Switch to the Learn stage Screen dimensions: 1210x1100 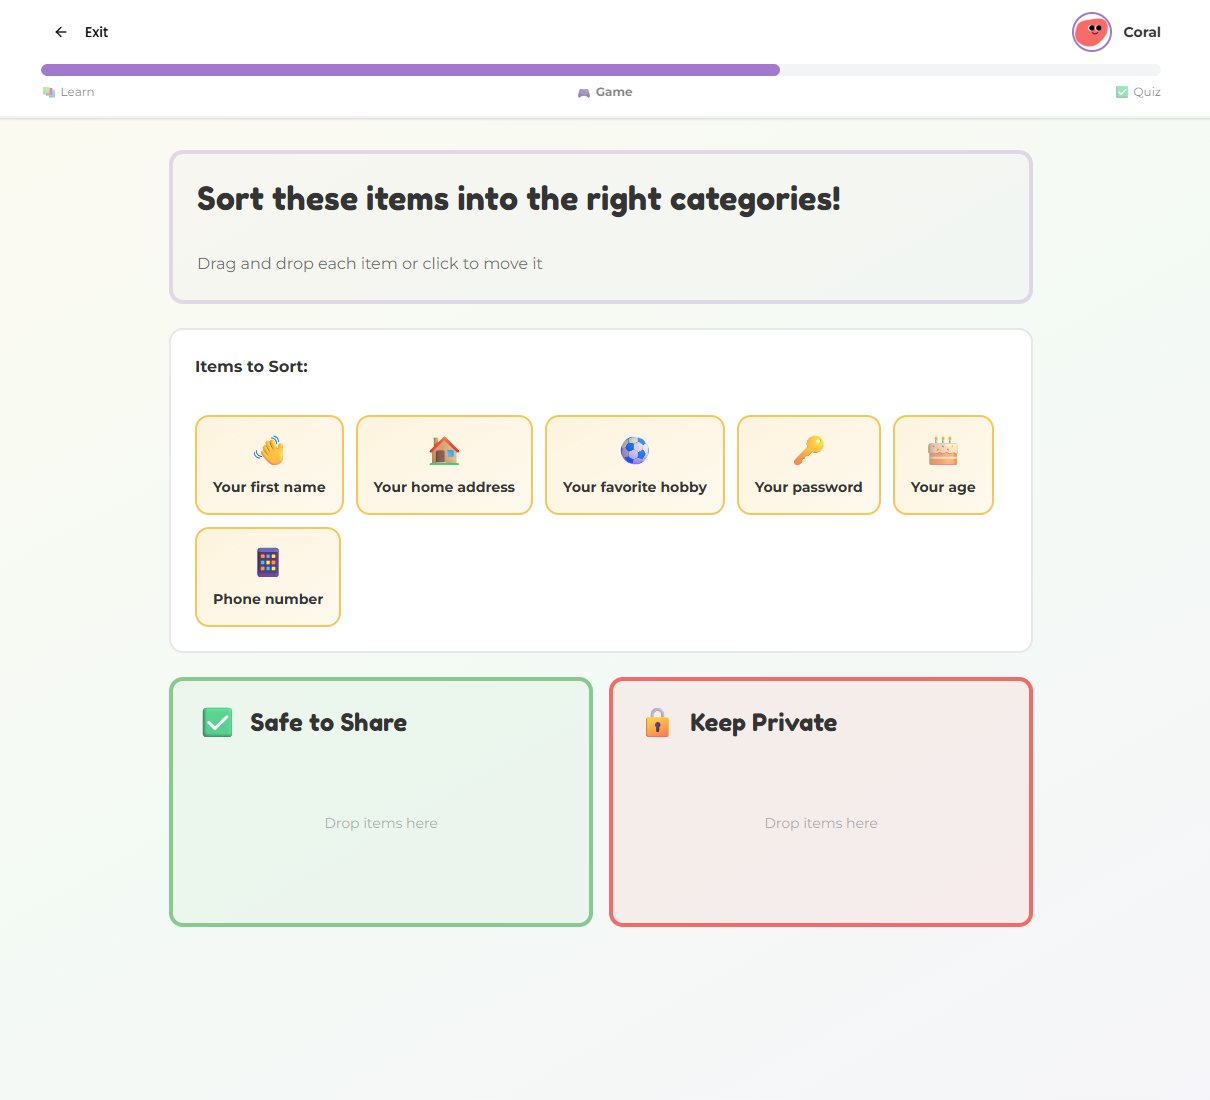(x=68, y=91)
